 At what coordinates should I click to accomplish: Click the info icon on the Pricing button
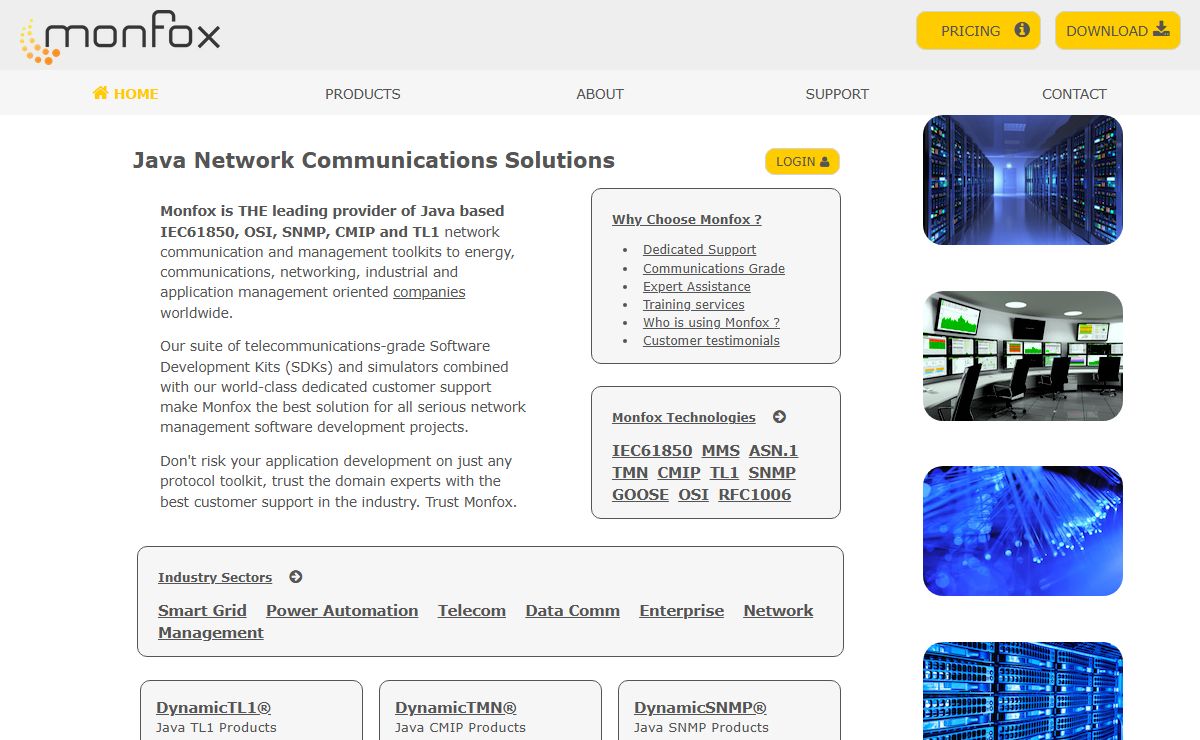[1022, 30]
